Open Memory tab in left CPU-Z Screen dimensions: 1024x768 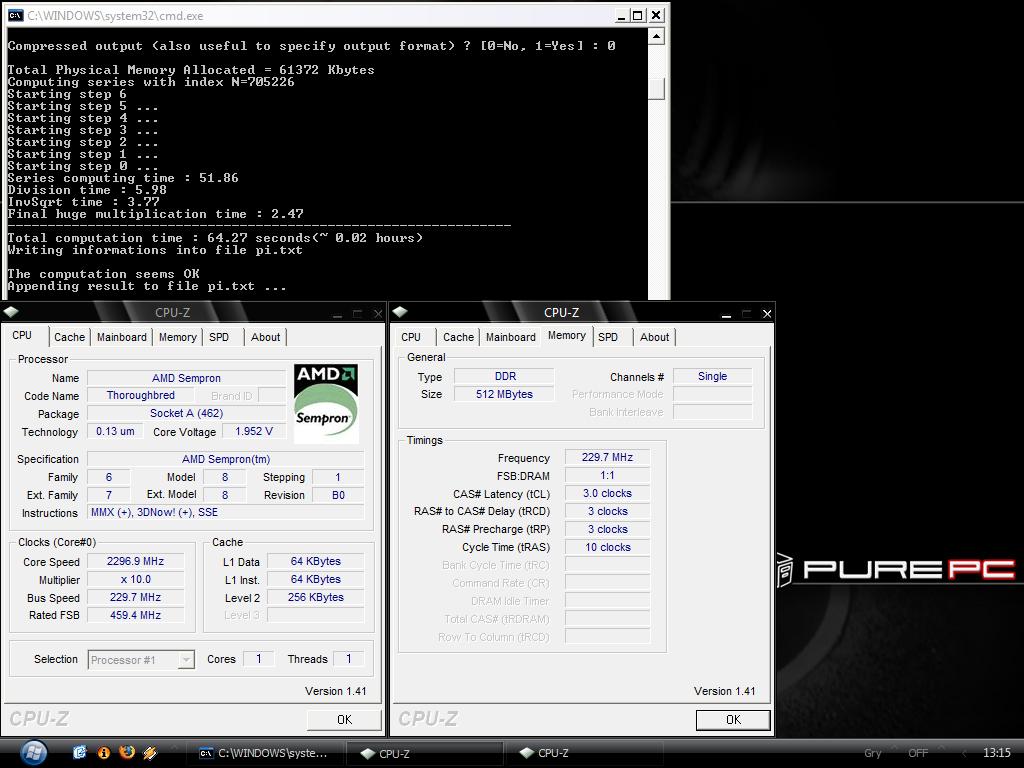178,337
